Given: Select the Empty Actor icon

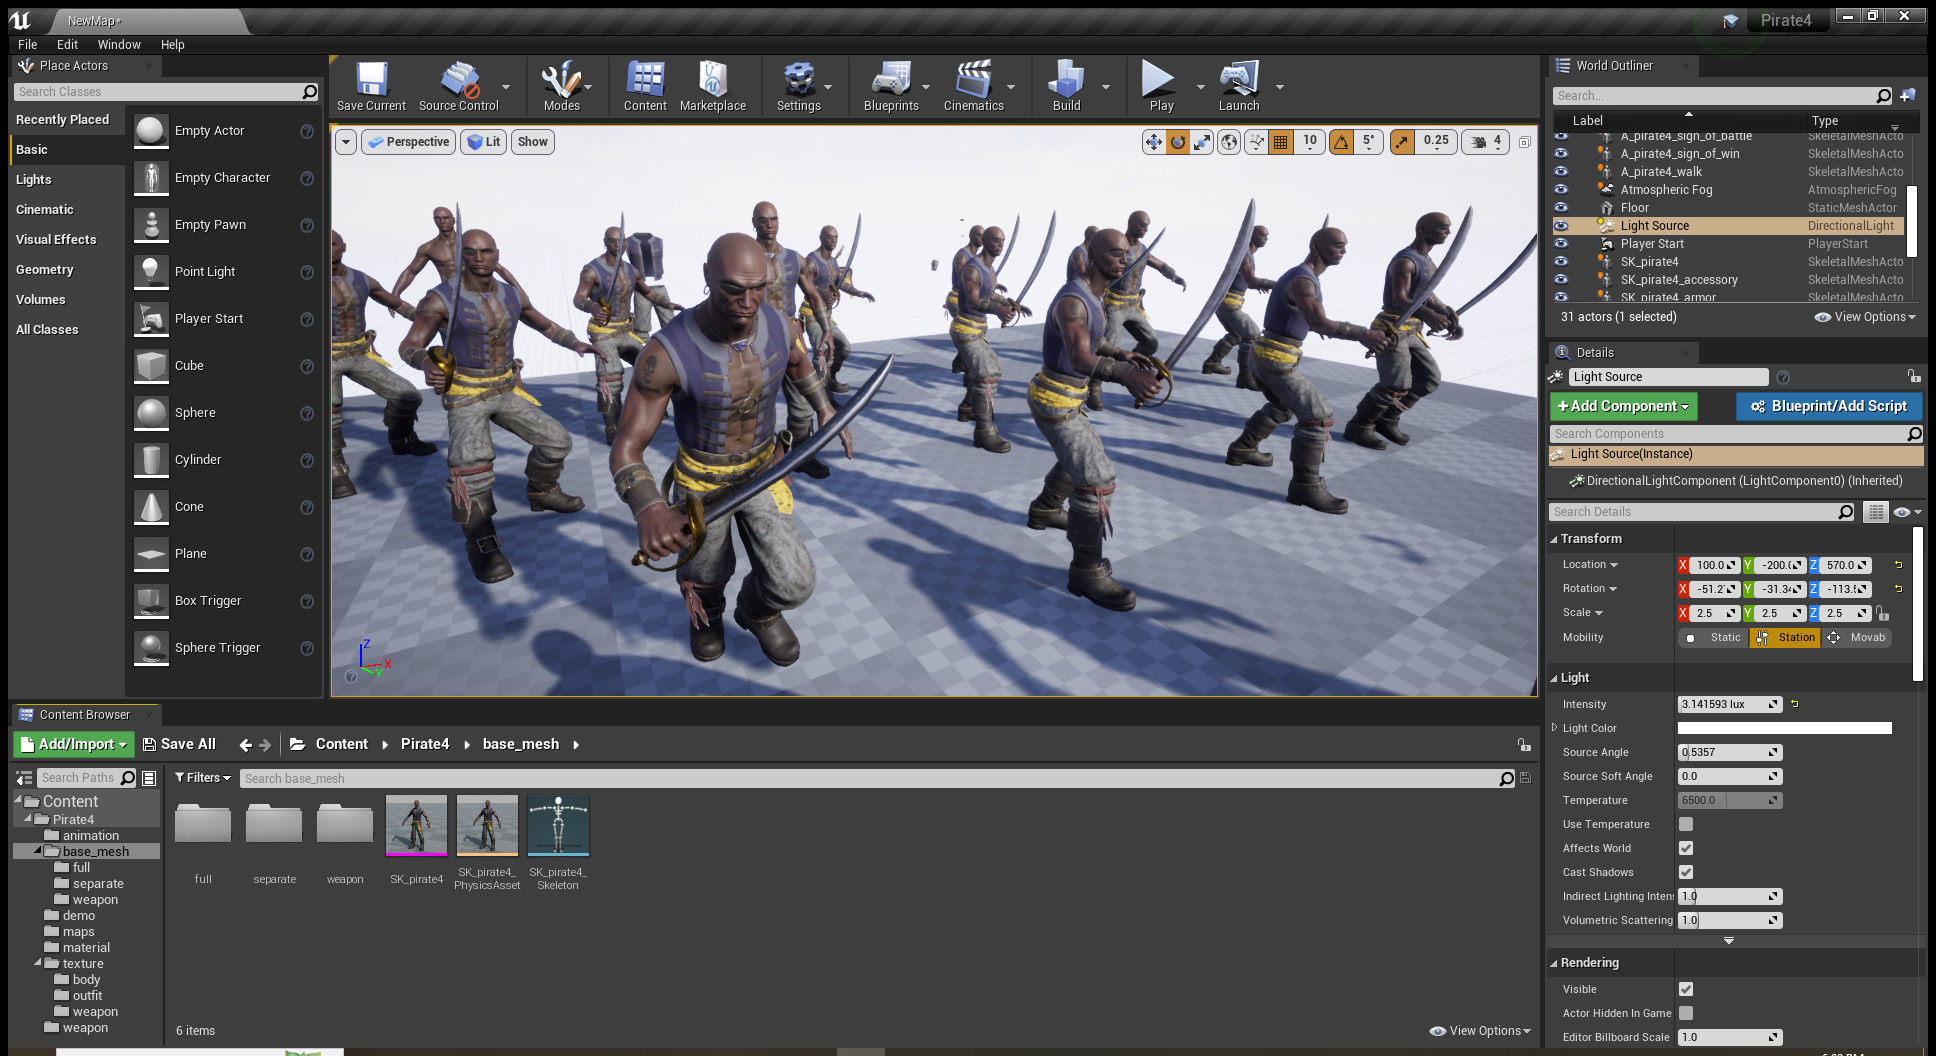Looking at the screenshot, I should (x=151, y=131).
